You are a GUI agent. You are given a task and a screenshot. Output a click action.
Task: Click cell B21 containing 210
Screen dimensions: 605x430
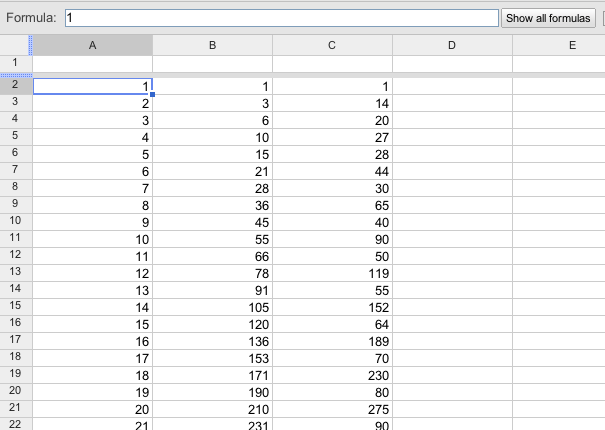tap(213, 409)
